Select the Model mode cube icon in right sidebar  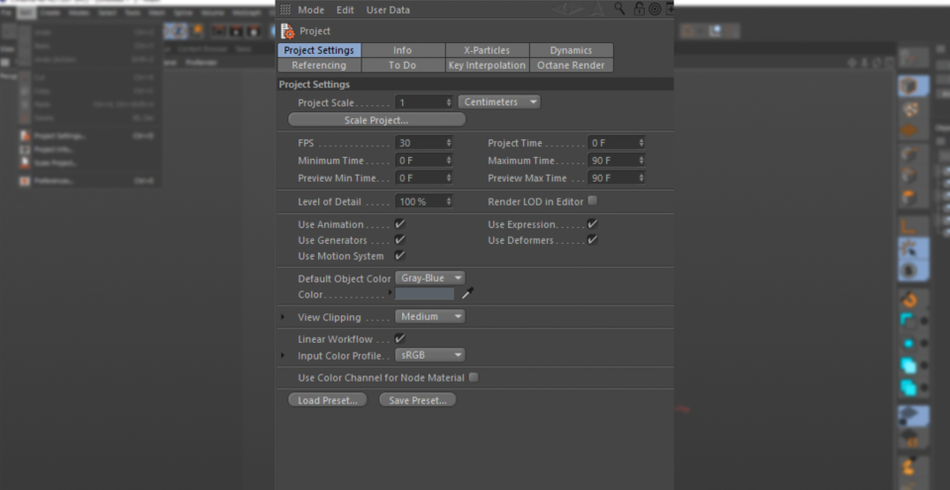coord(908,86)
